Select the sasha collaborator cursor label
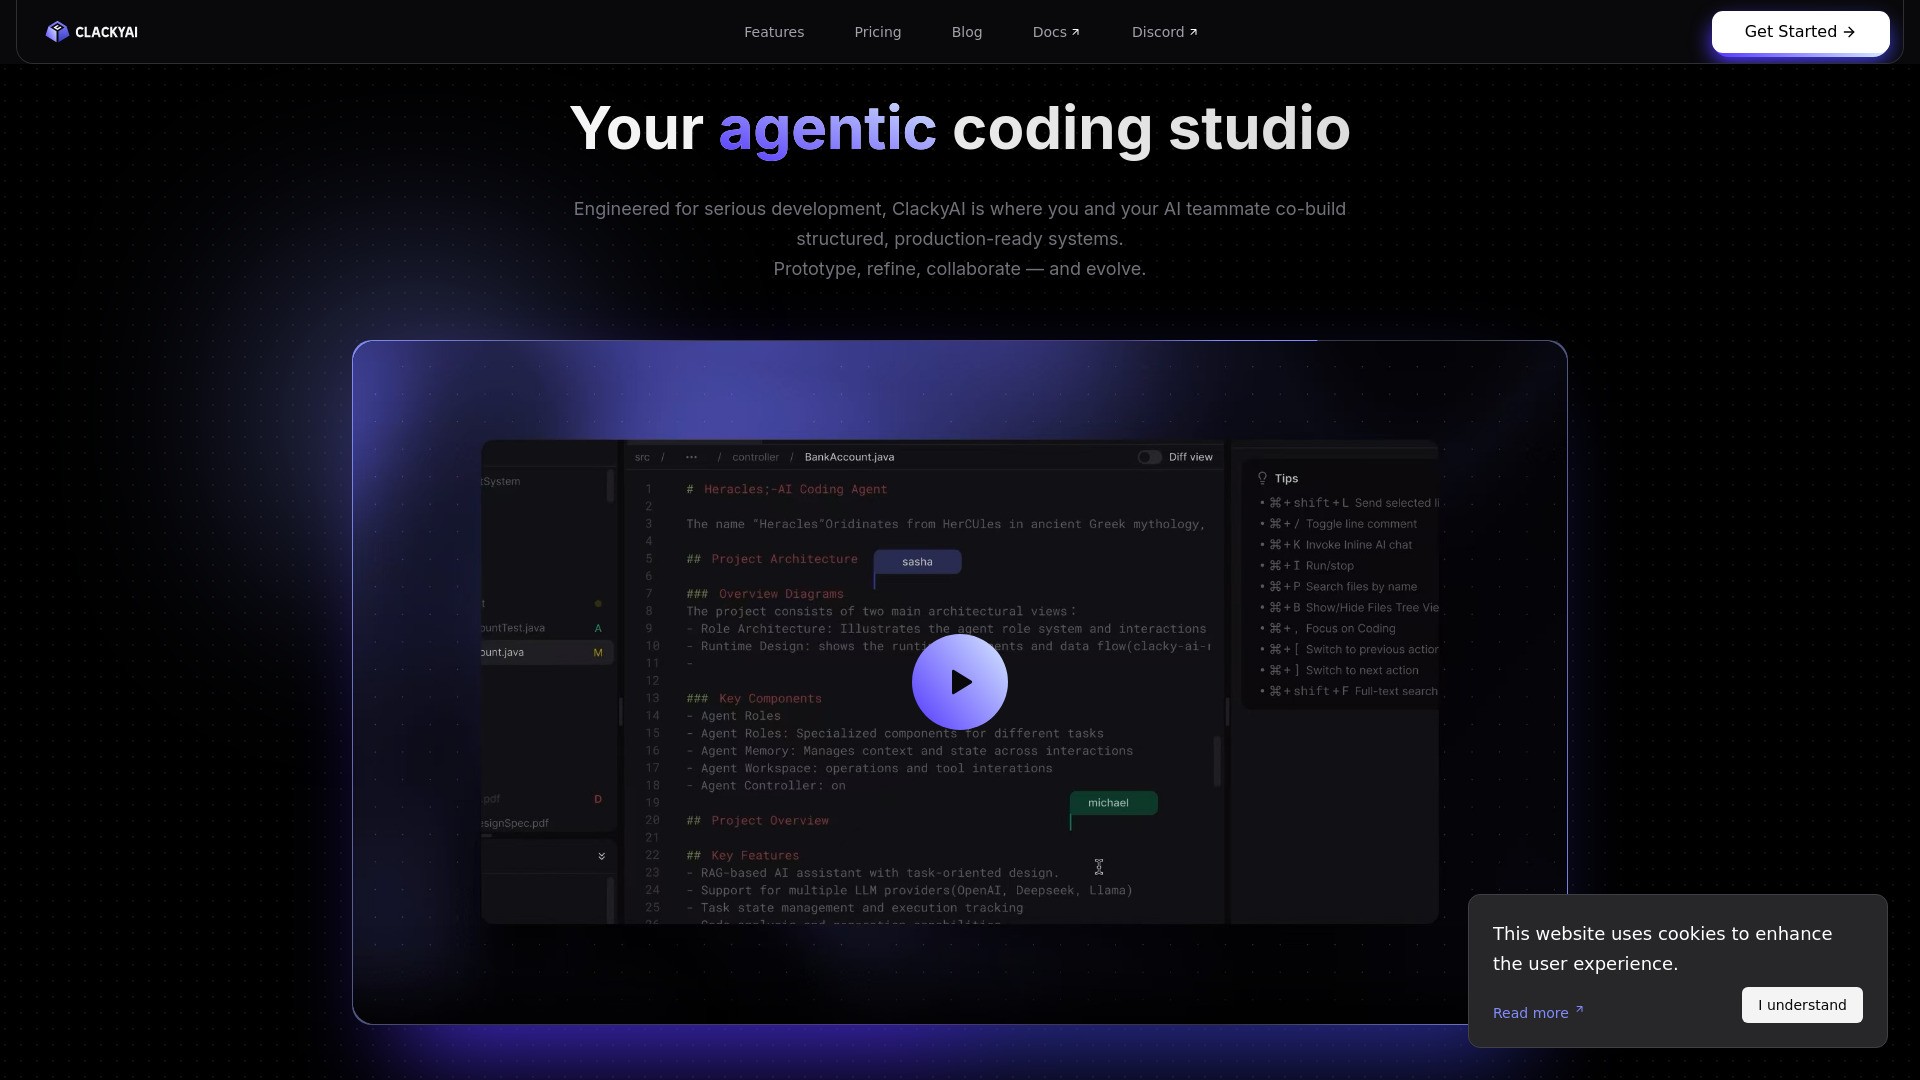This screenshot has height=1080, width=1920. [917, 562]
